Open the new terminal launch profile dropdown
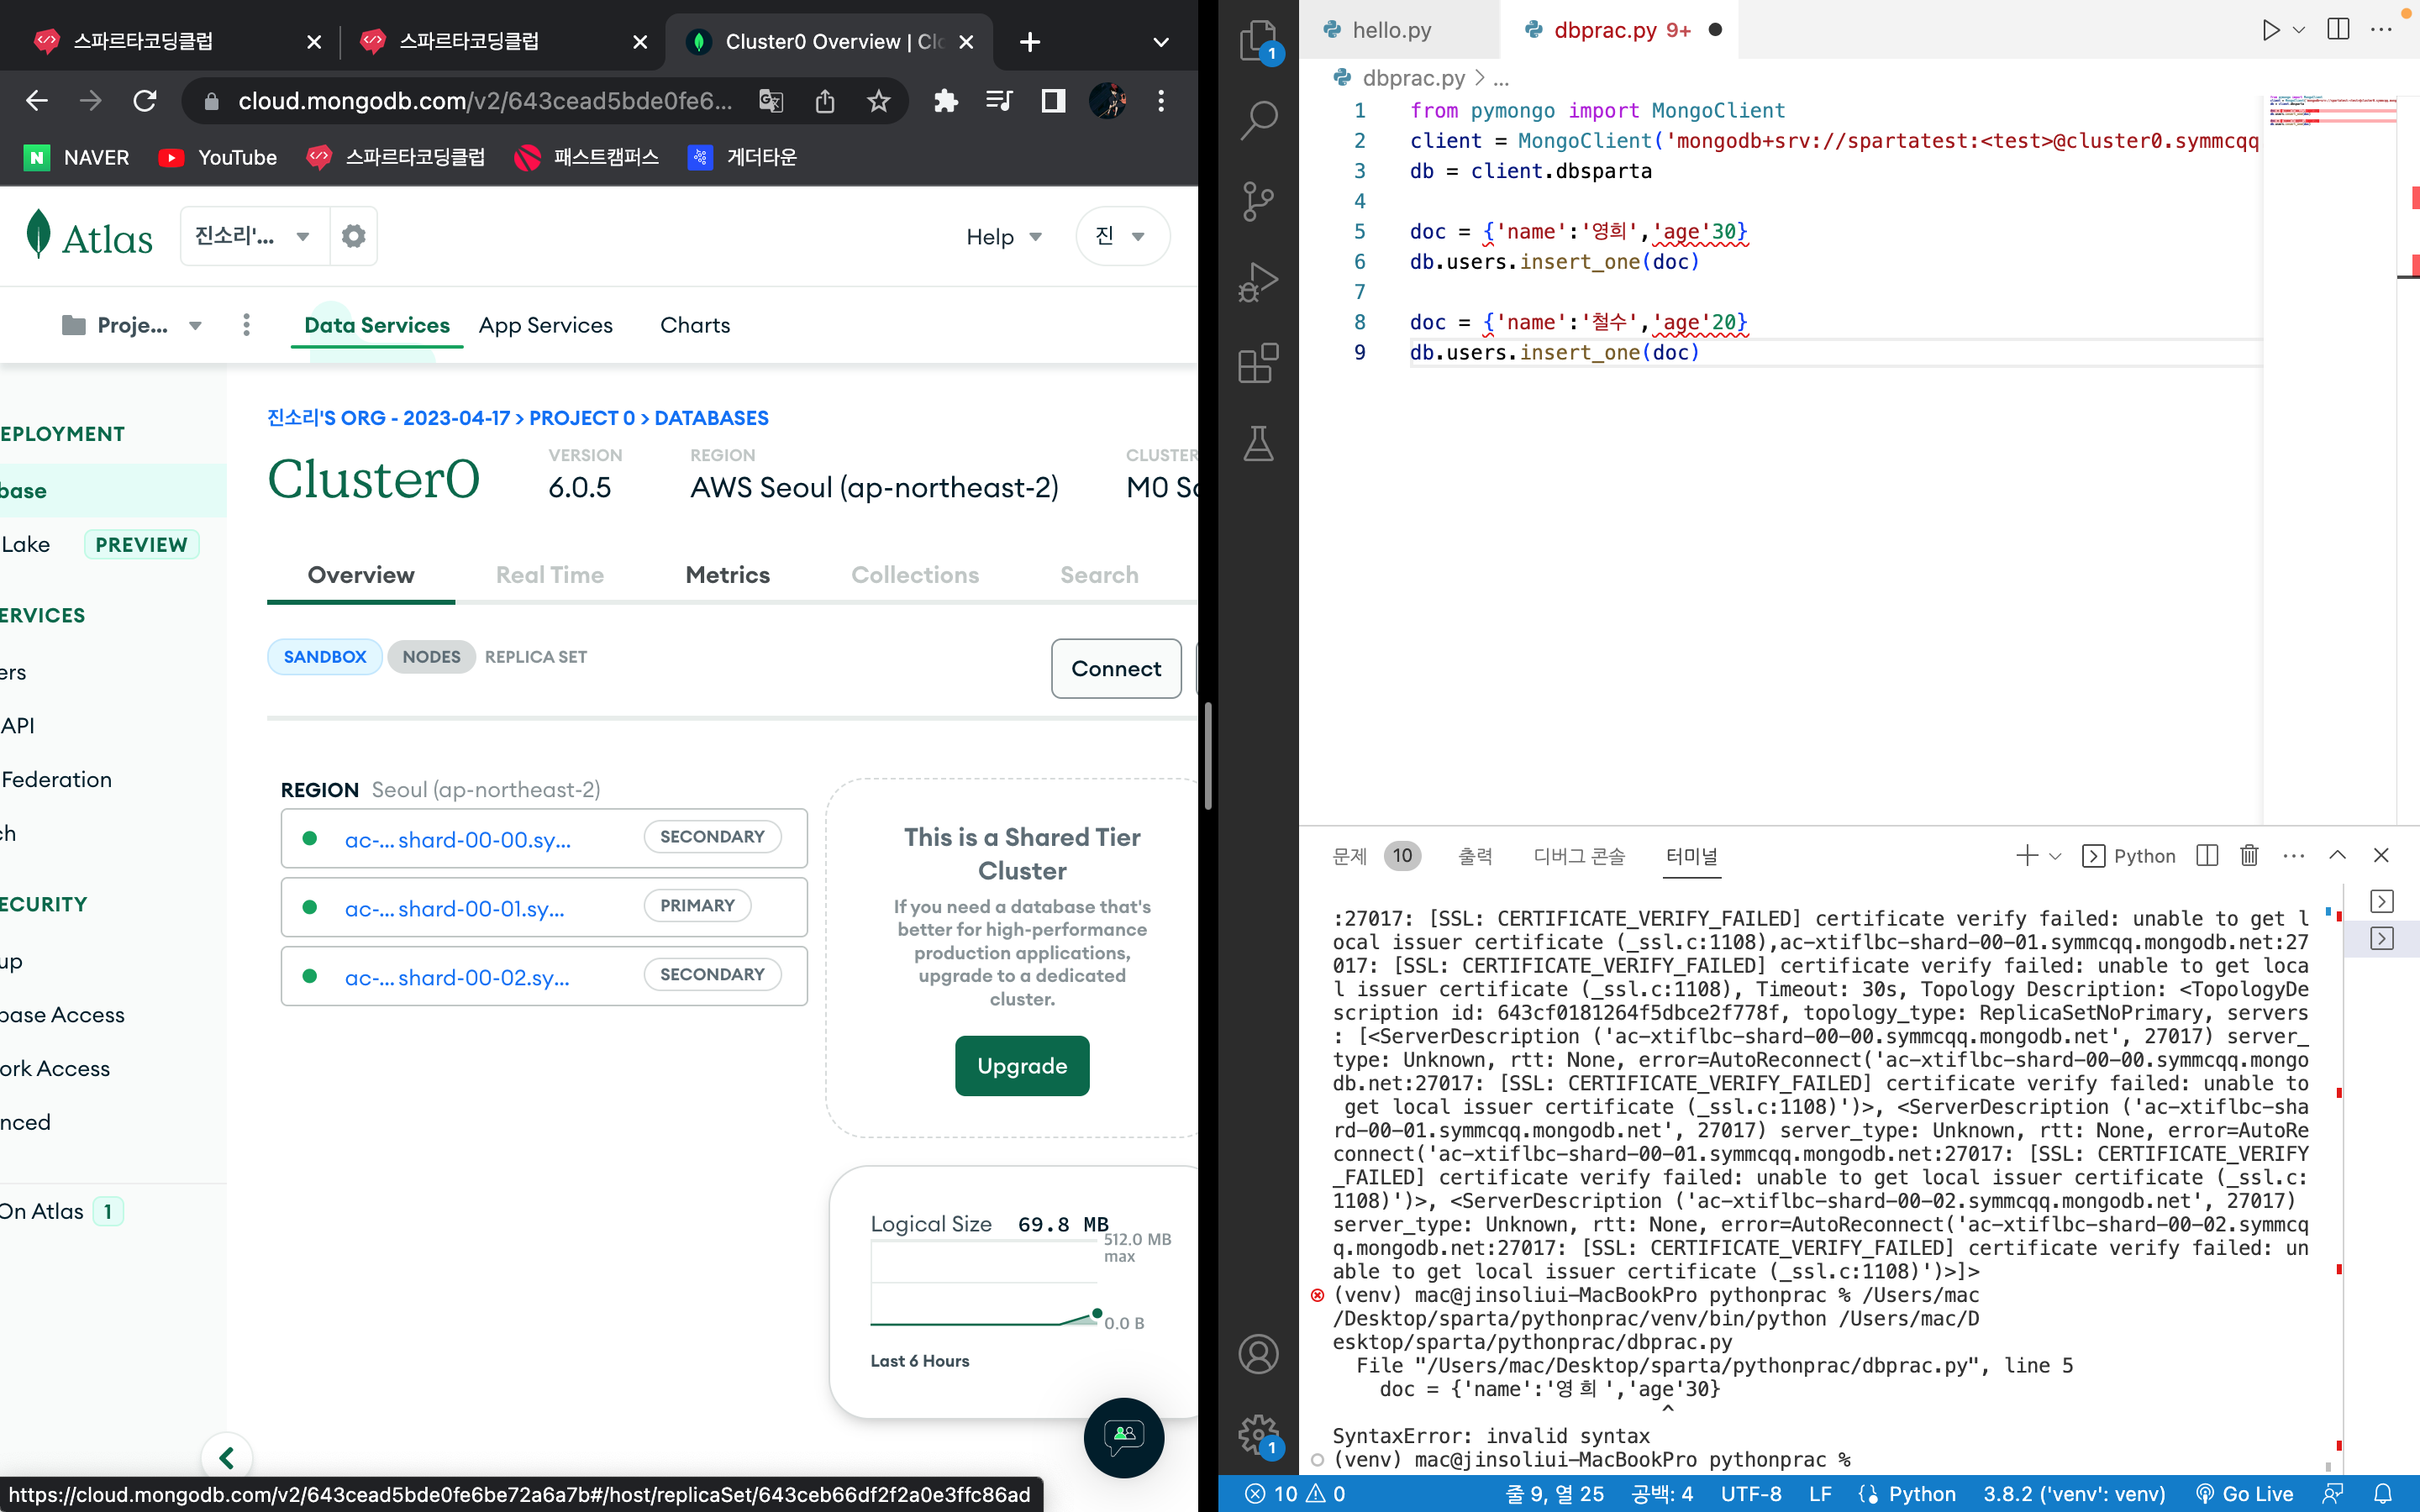The image size is (2420, 1512). (x=2055, y=856)
